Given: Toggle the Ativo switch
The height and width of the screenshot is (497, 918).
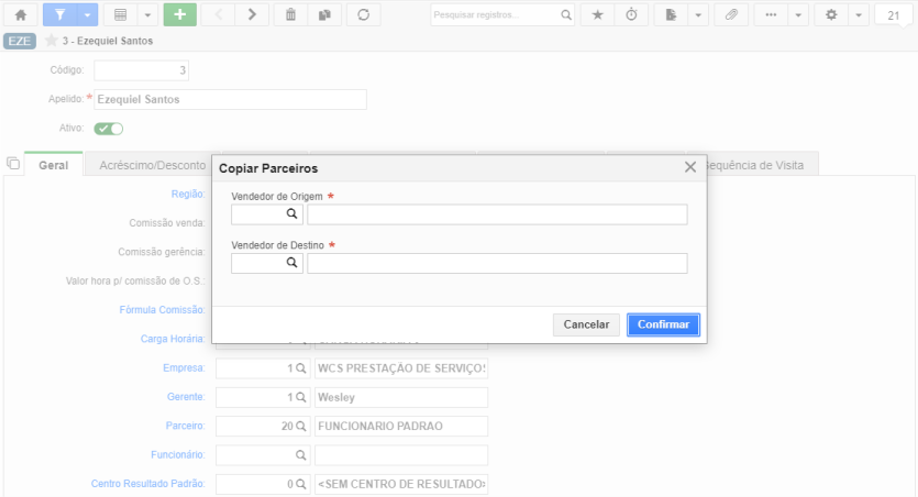Looking at the screenshot, I should pyautogui.click(x=108, y=128).
